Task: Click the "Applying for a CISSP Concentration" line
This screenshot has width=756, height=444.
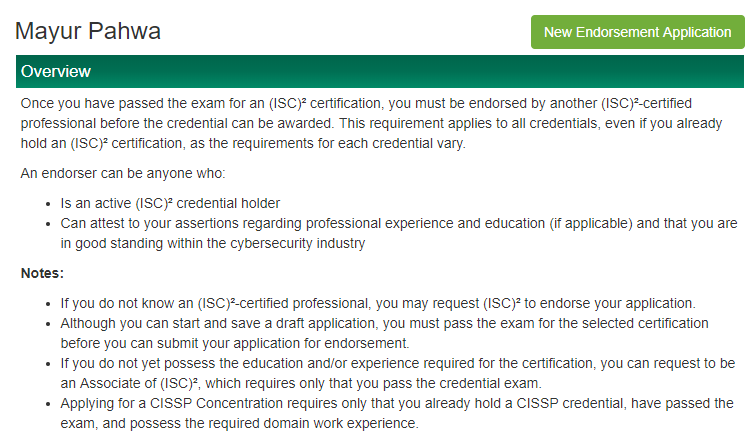Action: 397,403
